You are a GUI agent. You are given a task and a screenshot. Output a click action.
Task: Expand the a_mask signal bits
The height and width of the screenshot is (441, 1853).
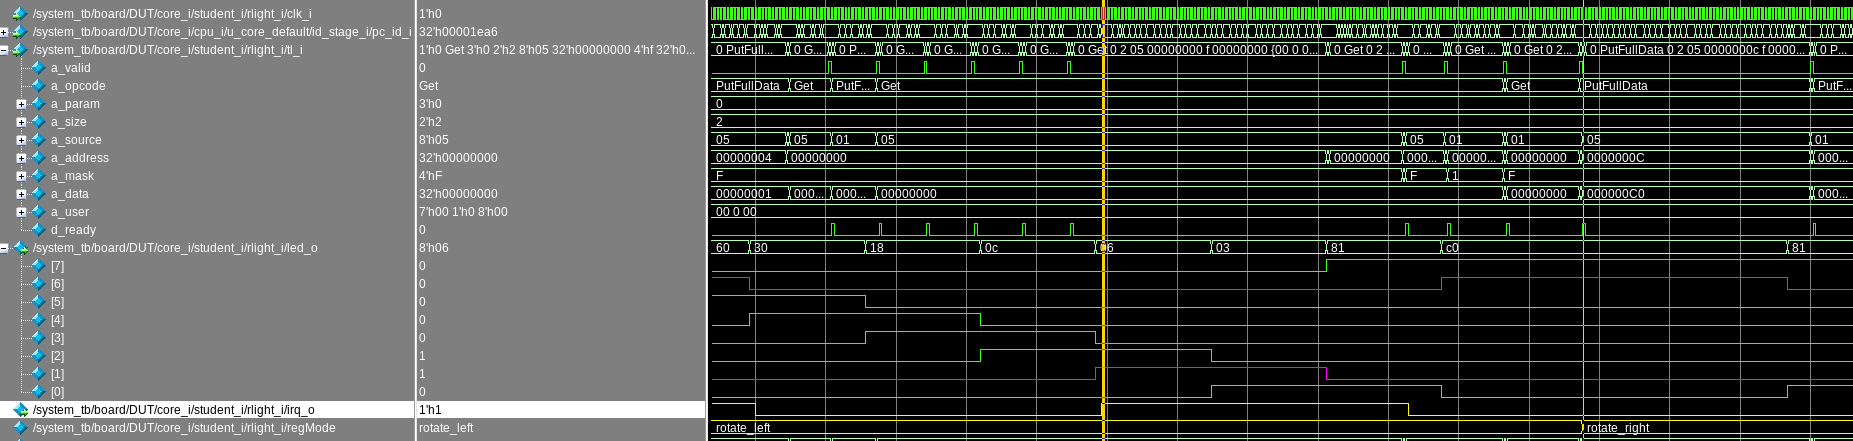tap(21, 176)
